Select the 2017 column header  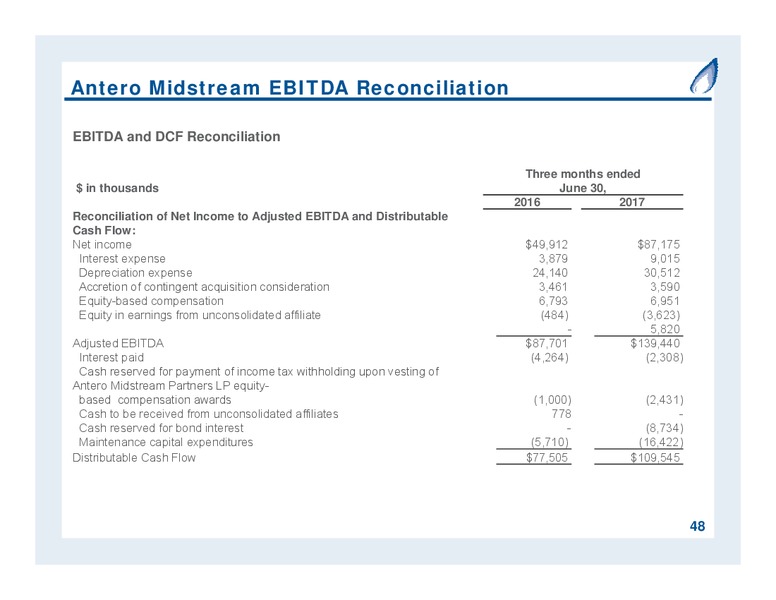(631, 202)
